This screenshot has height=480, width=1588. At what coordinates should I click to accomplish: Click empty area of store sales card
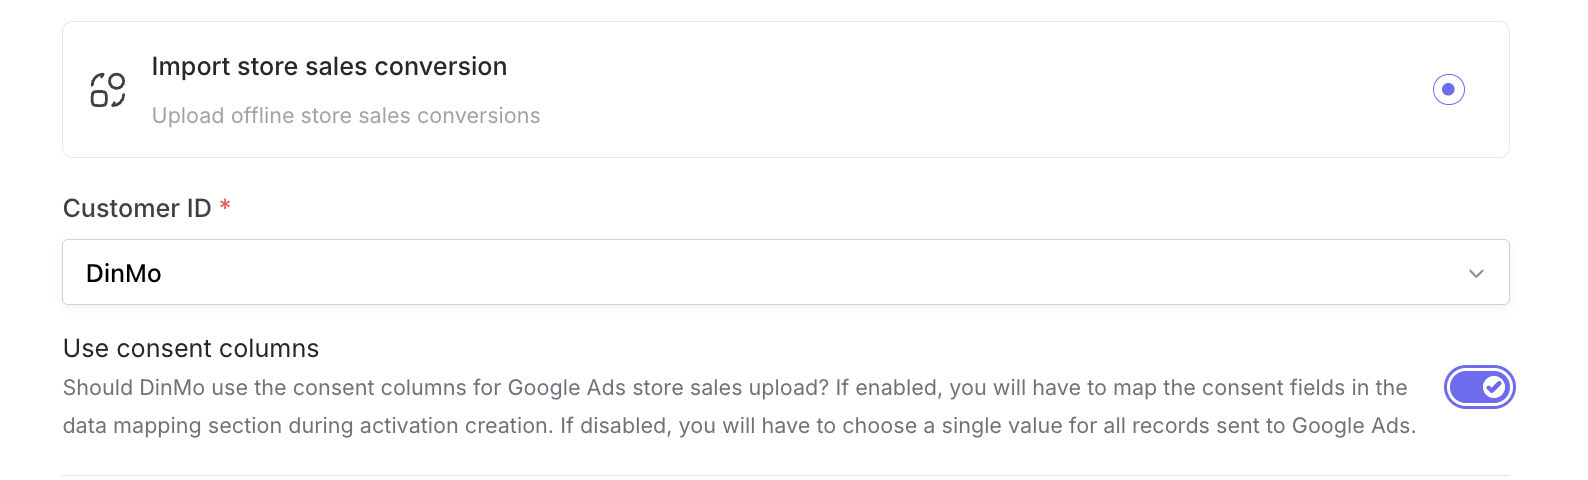950,90
